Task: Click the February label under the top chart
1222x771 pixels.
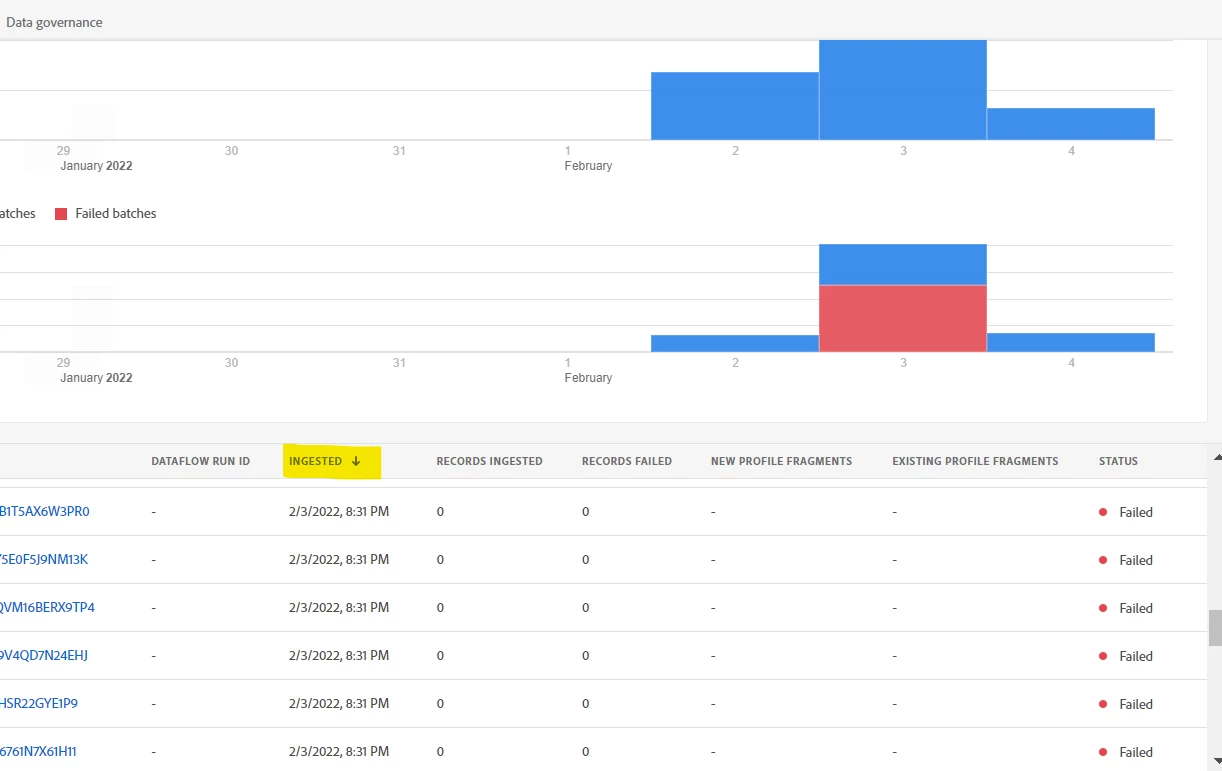Action: pyautogui.click(x=588, y=166)
